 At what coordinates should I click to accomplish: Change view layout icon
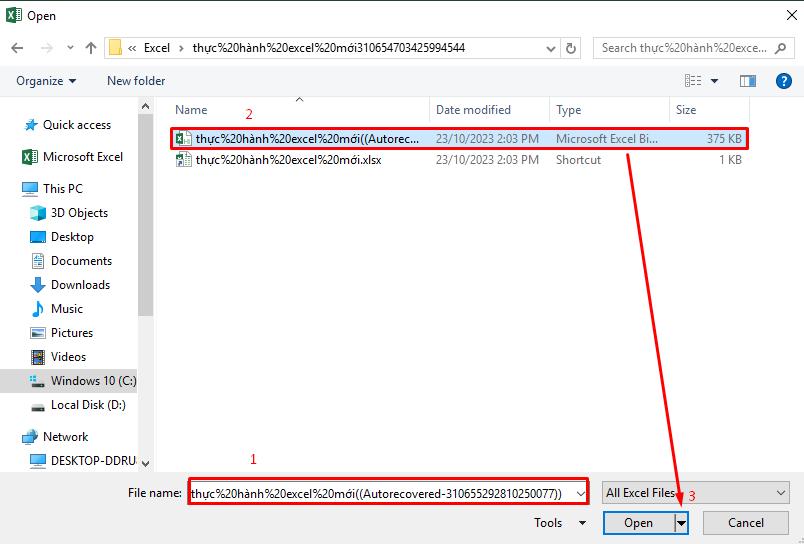point(693,80)
